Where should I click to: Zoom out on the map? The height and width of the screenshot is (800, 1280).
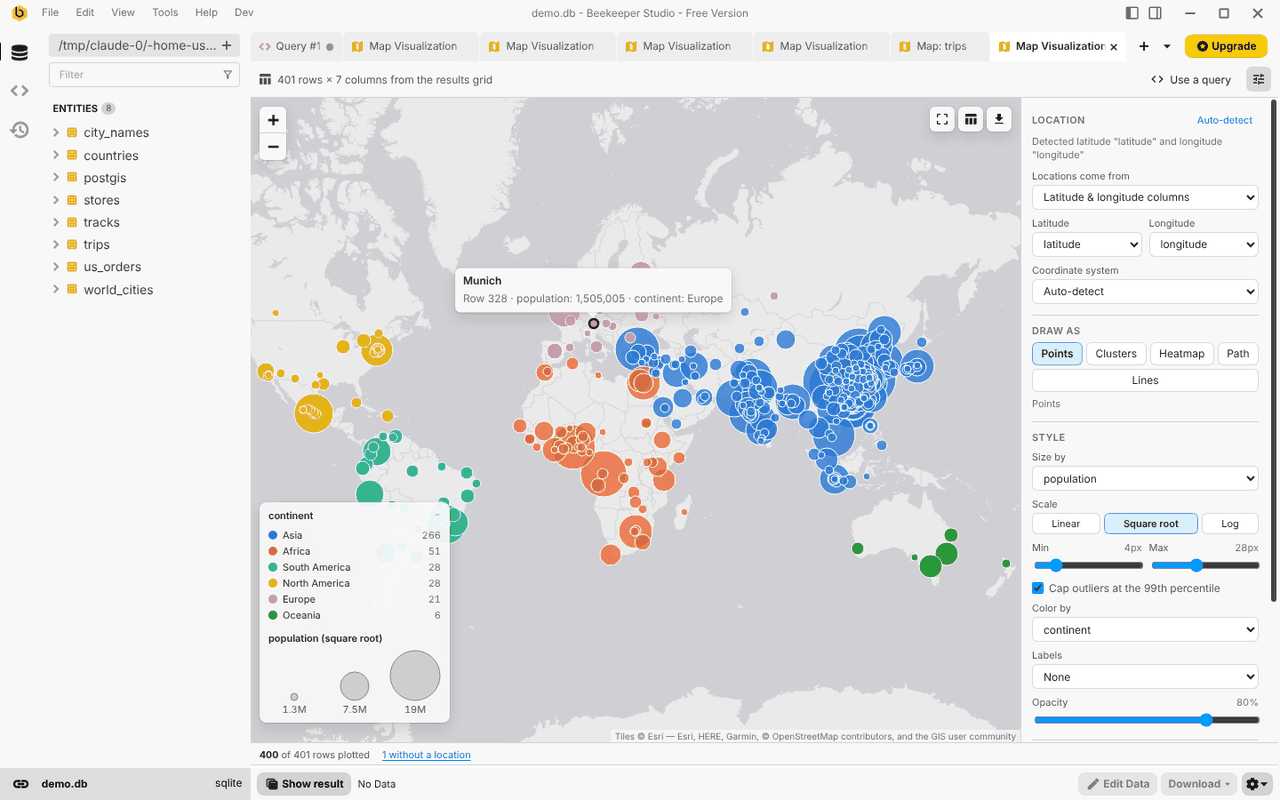click(x=273, y=146)
